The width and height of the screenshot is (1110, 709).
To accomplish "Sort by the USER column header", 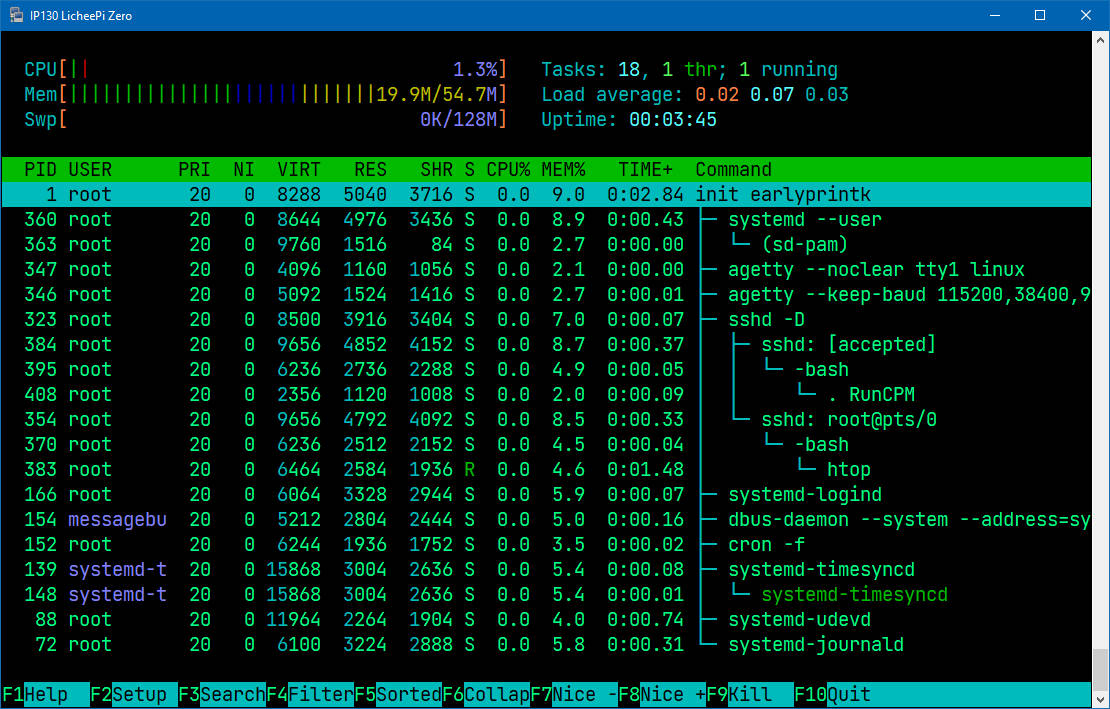I will [x=90, y=170].
